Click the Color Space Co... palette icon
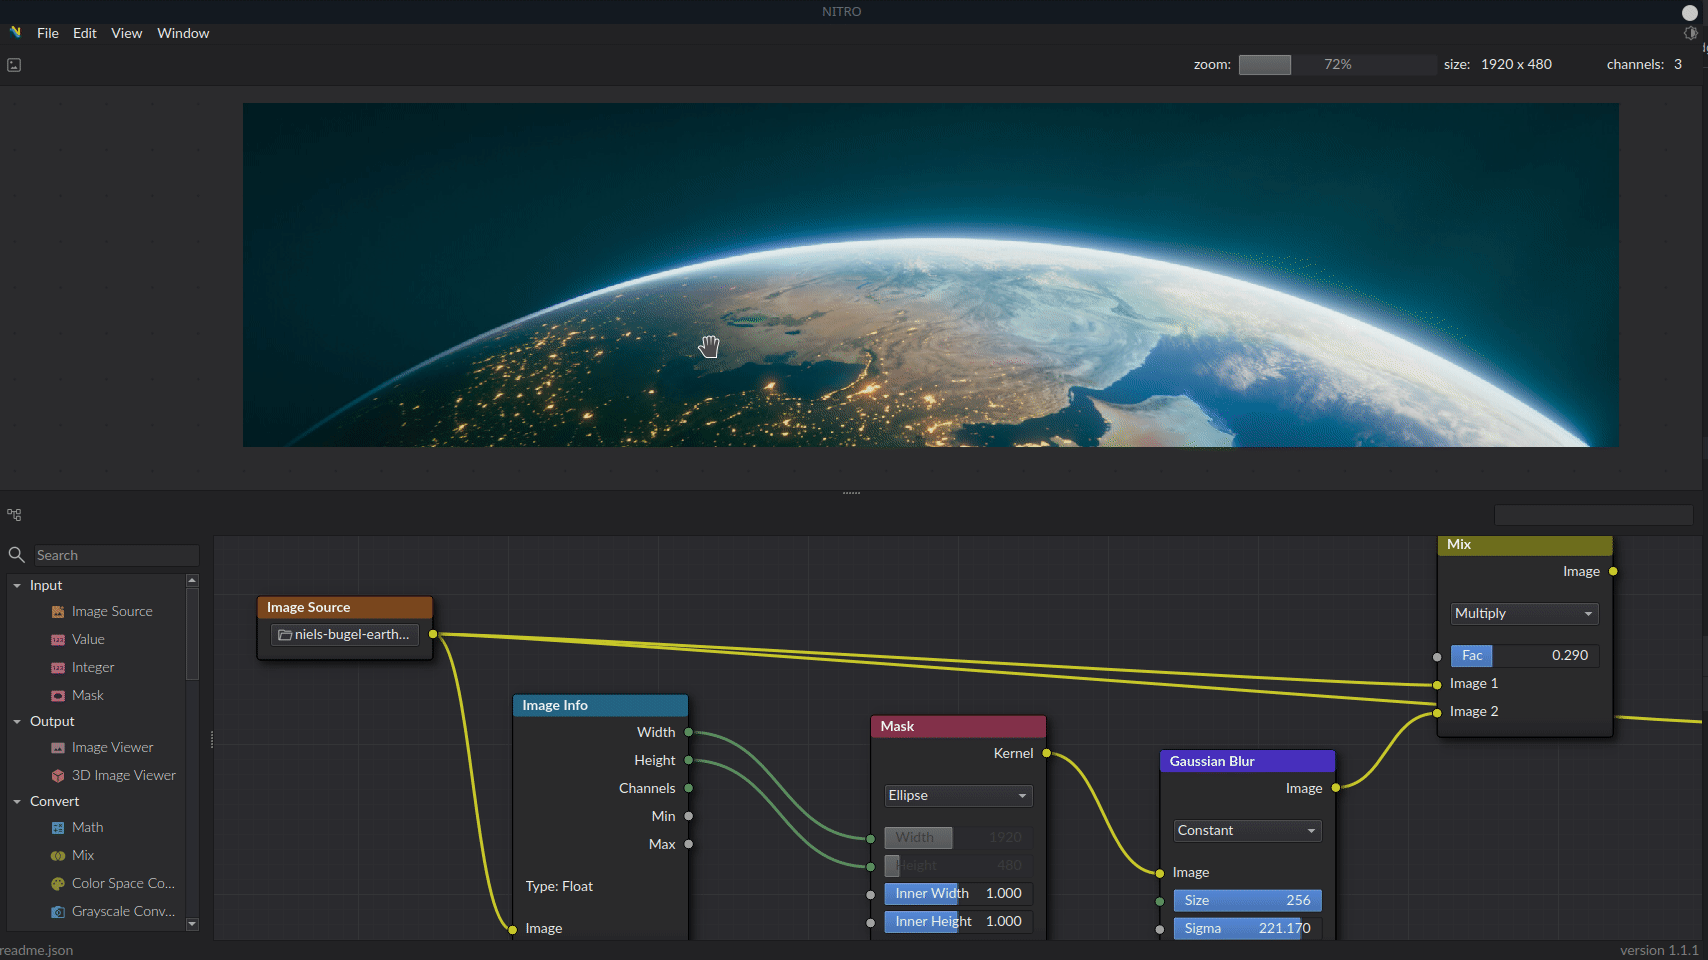1708x960 pixels. coord(58,883)
